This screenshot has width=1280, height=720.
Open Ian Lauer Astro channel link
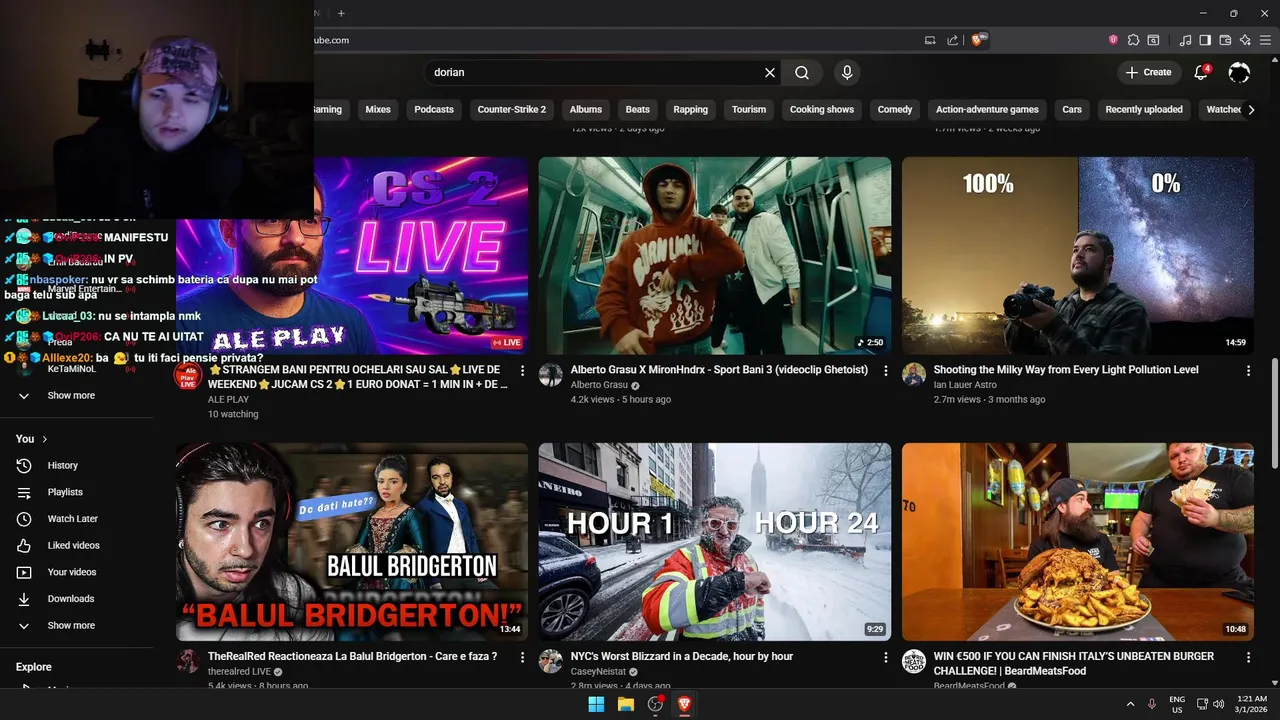[x=965, y=385]
